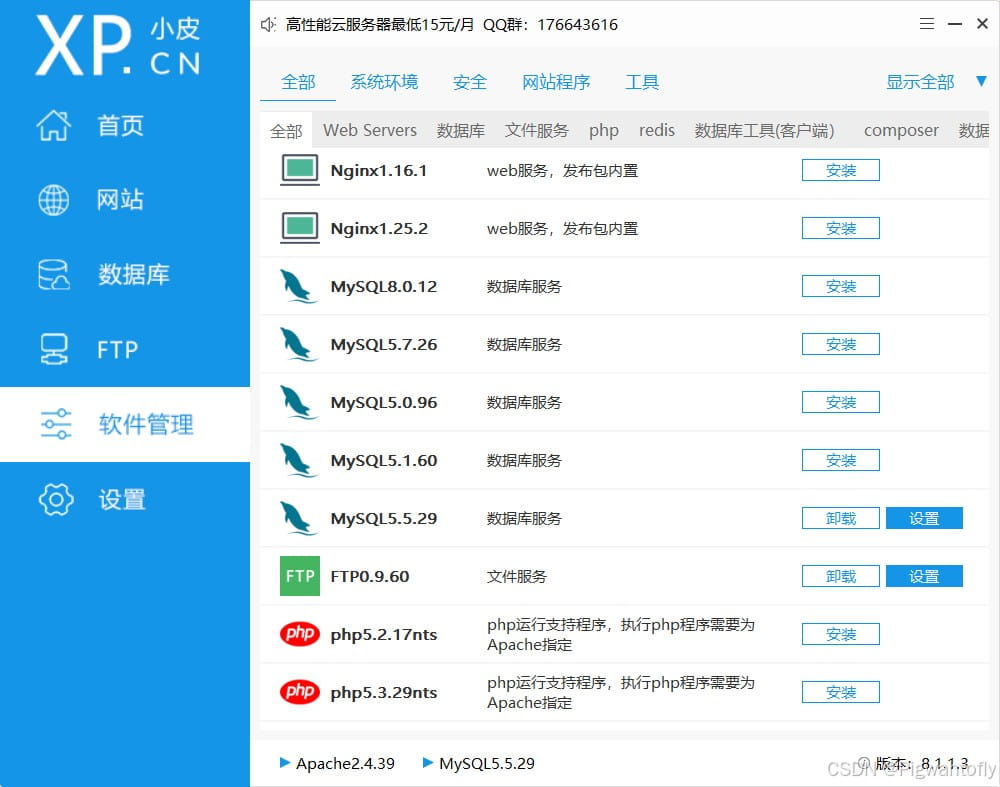
Task: Filter by 文件服务 category
Action: pos(536,131)
